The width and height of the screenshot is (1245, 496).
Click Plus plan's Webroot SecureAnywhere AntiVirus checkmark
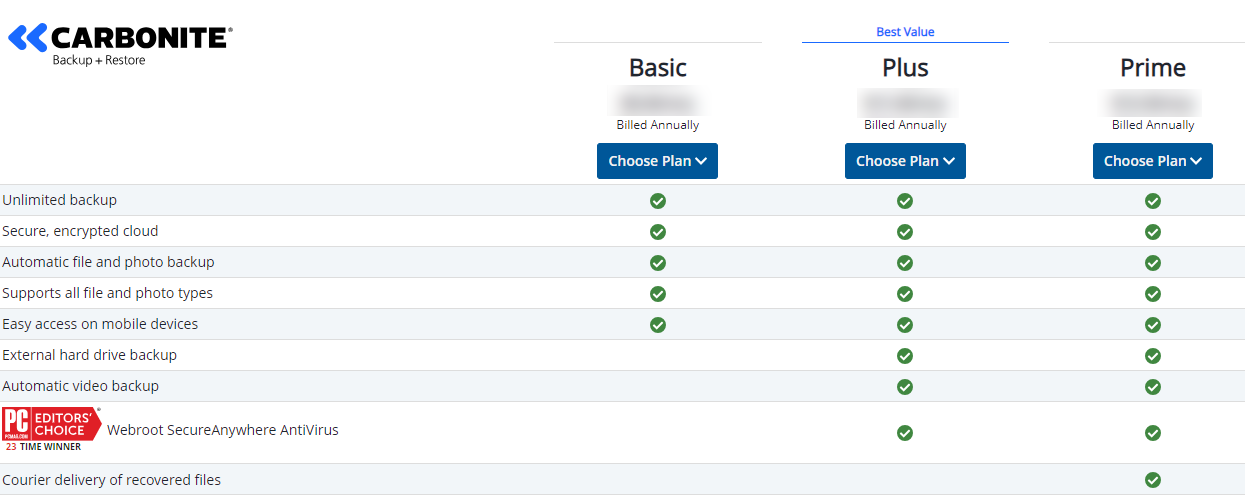click(x=905, y=433)
